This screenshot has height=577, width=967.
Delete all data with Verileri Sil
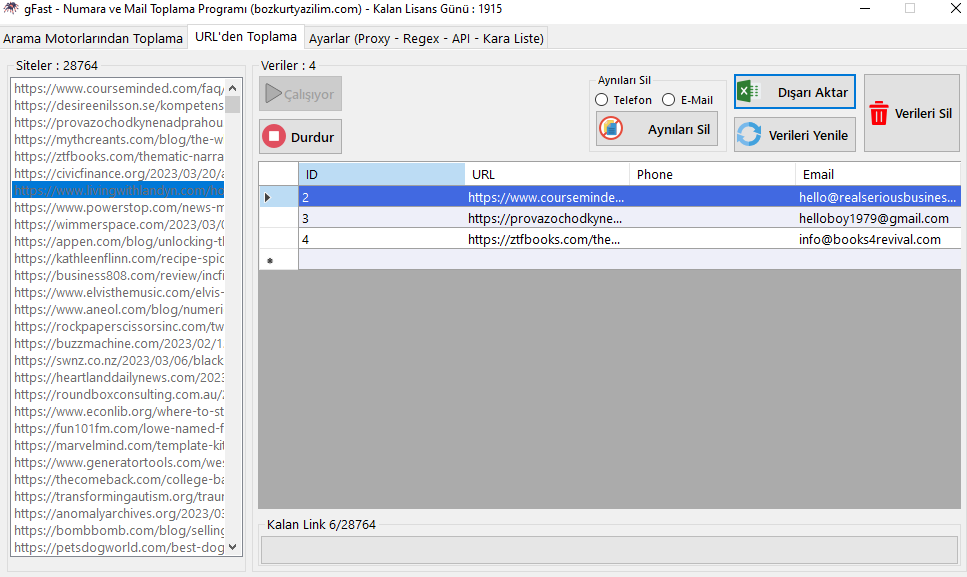(911, 113)
